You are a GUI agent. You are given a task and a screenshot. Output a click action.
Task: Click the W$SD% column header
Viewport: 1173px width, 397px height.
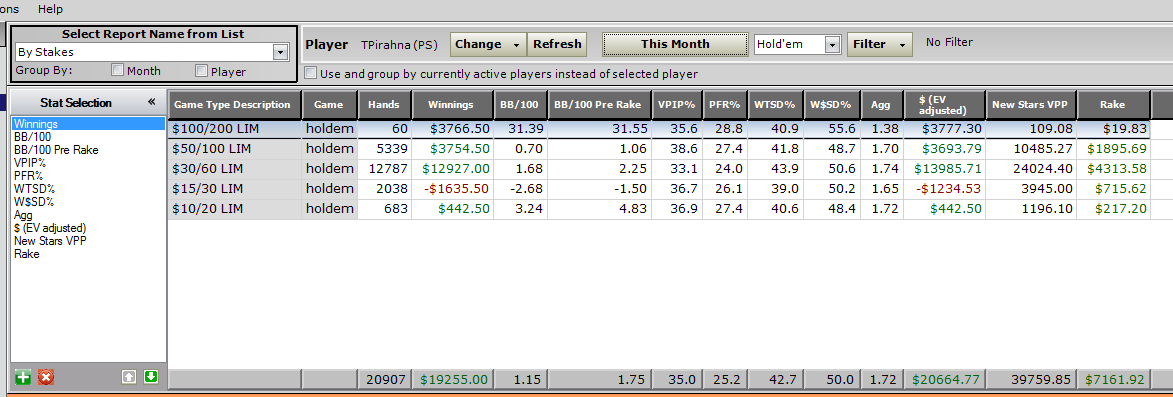pyautogui.click(x=832, y=105)
